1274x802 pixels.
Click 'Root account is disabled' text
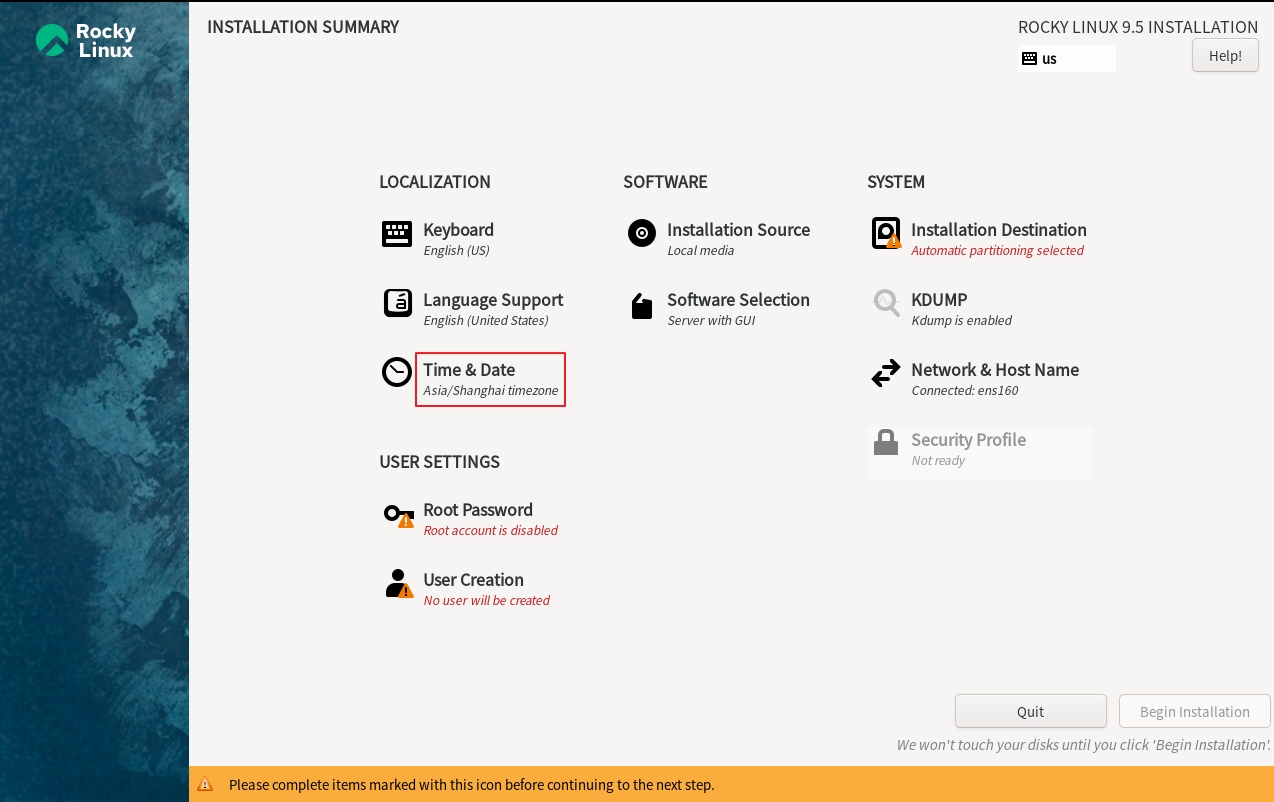(x=490, y=531)
